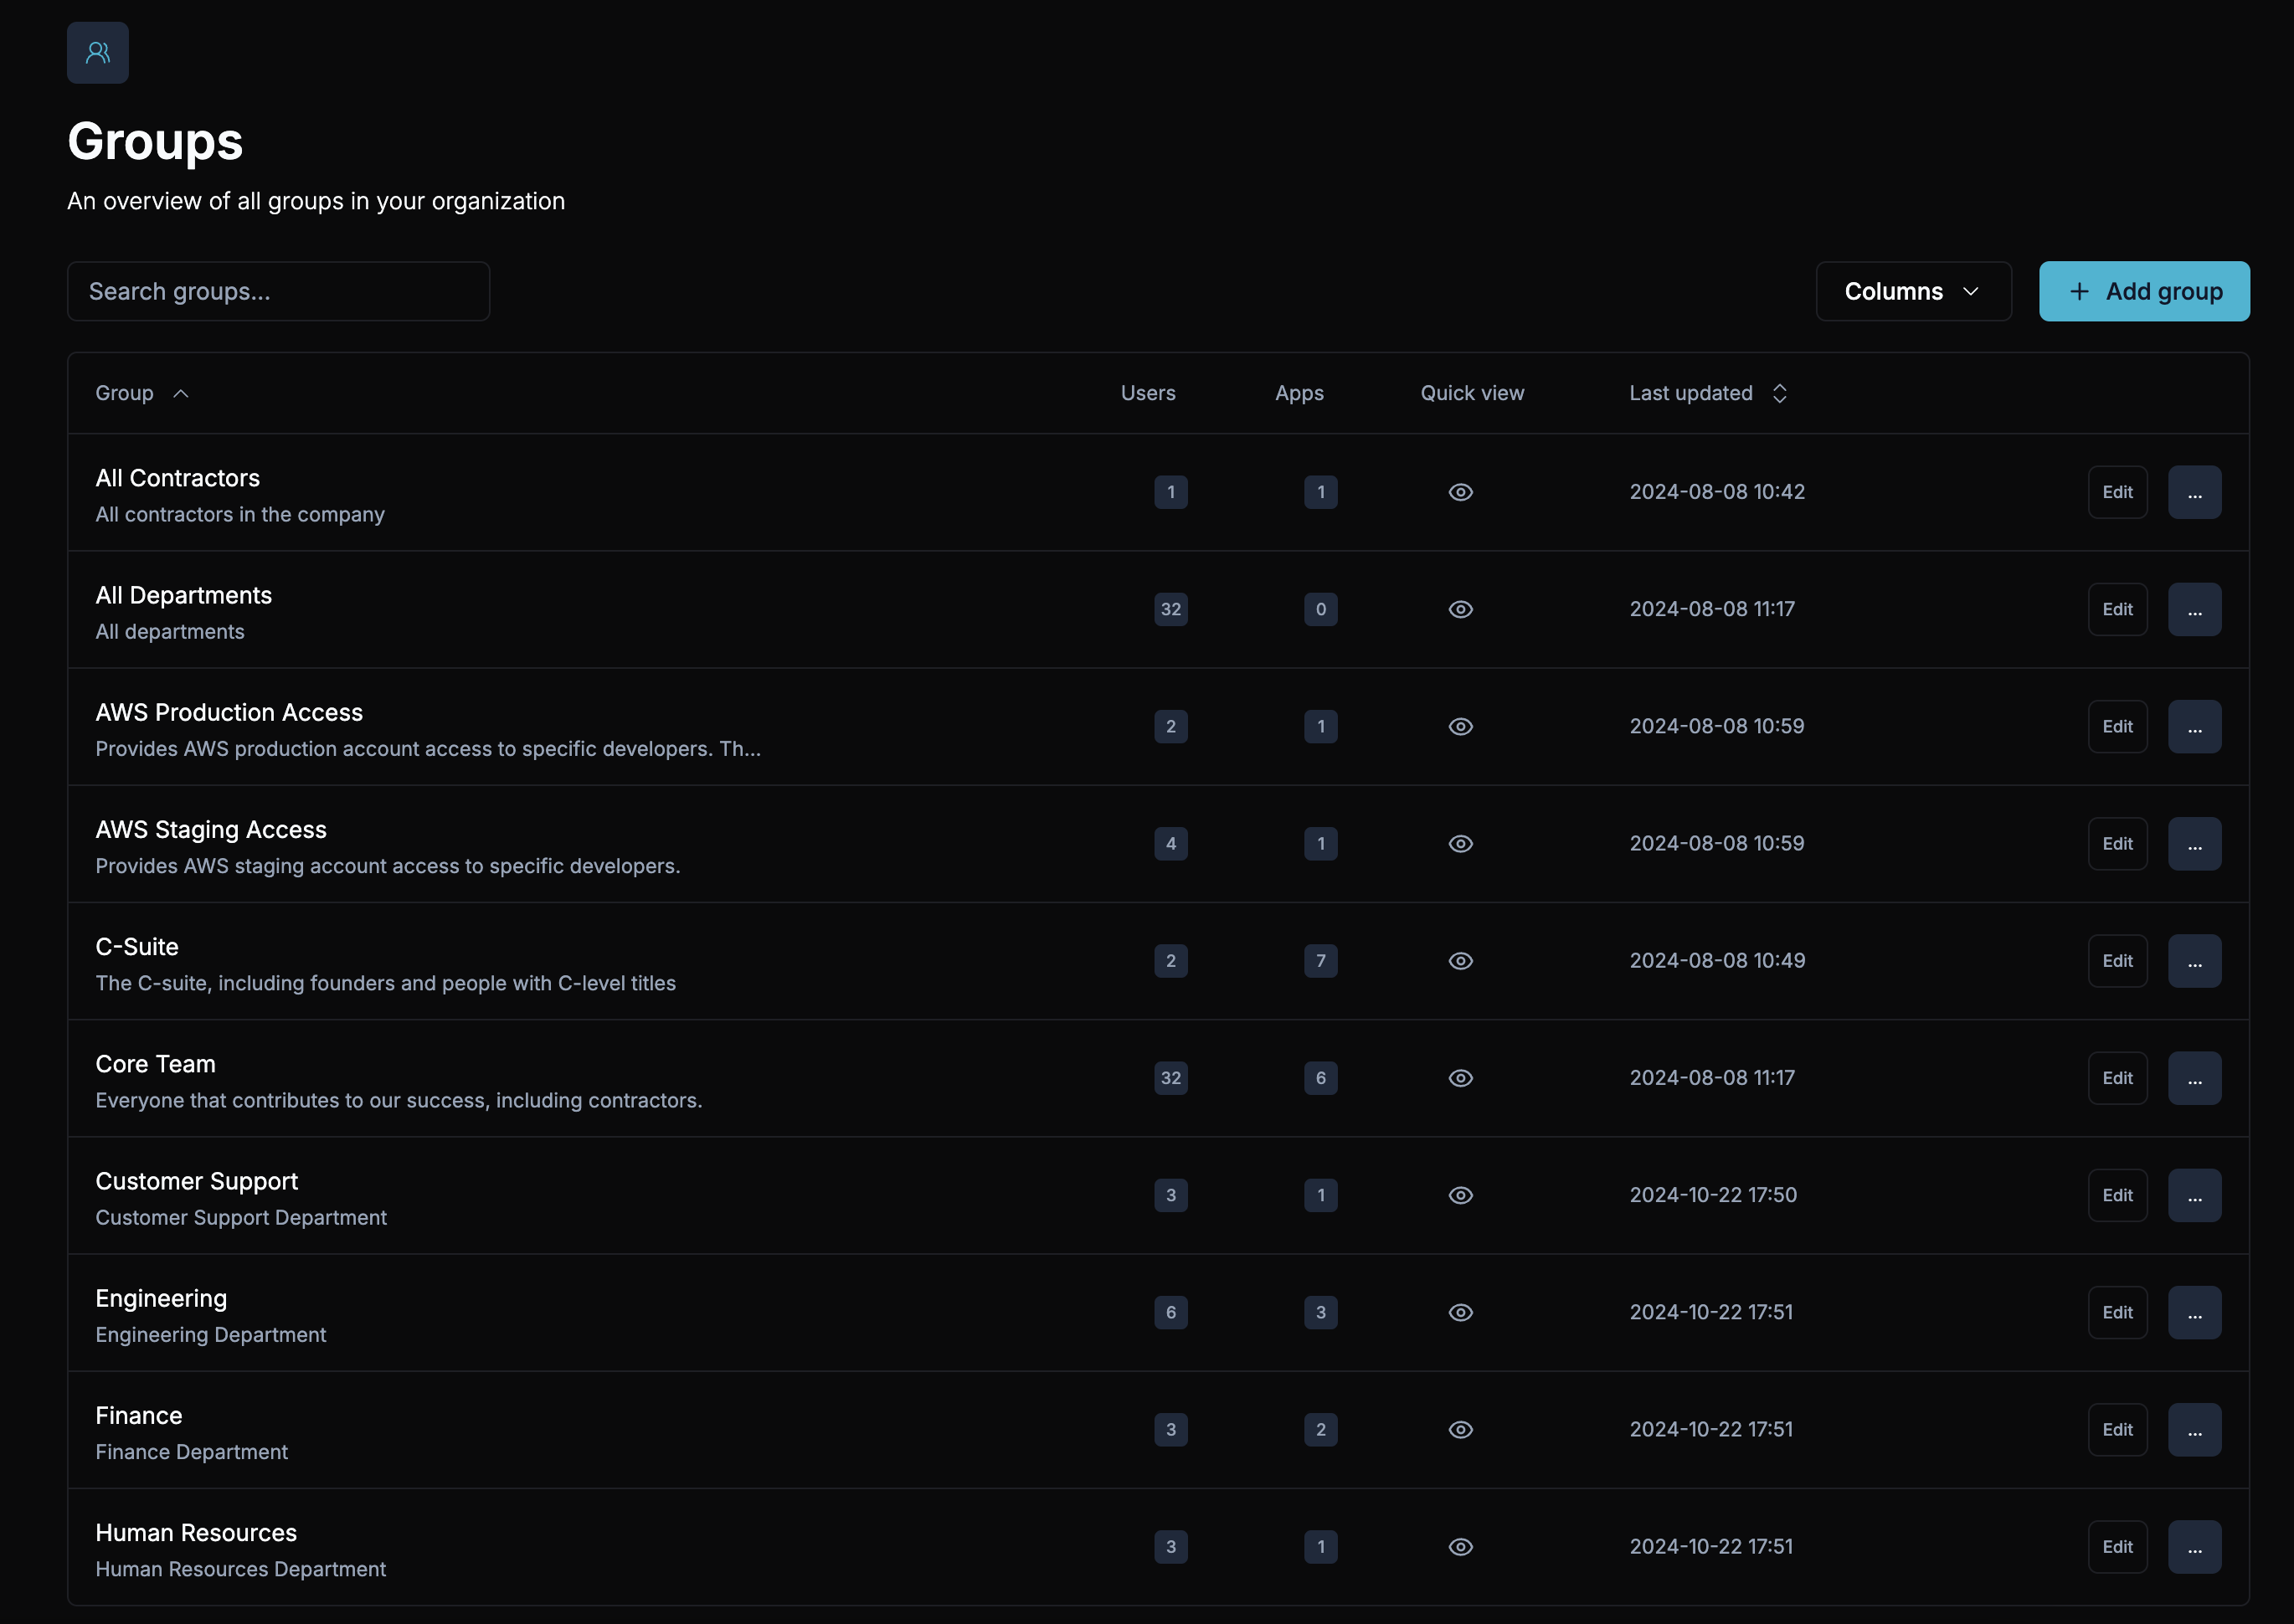The image size is (2294, 1624).
Task: Focus the Search groups input field
Action: (278, 292)
